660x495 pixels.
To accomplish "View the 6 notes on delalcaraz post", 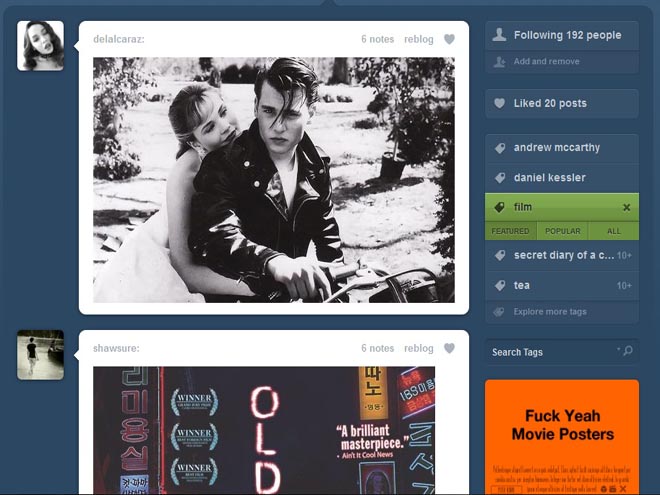I will [x=377, y=40].
